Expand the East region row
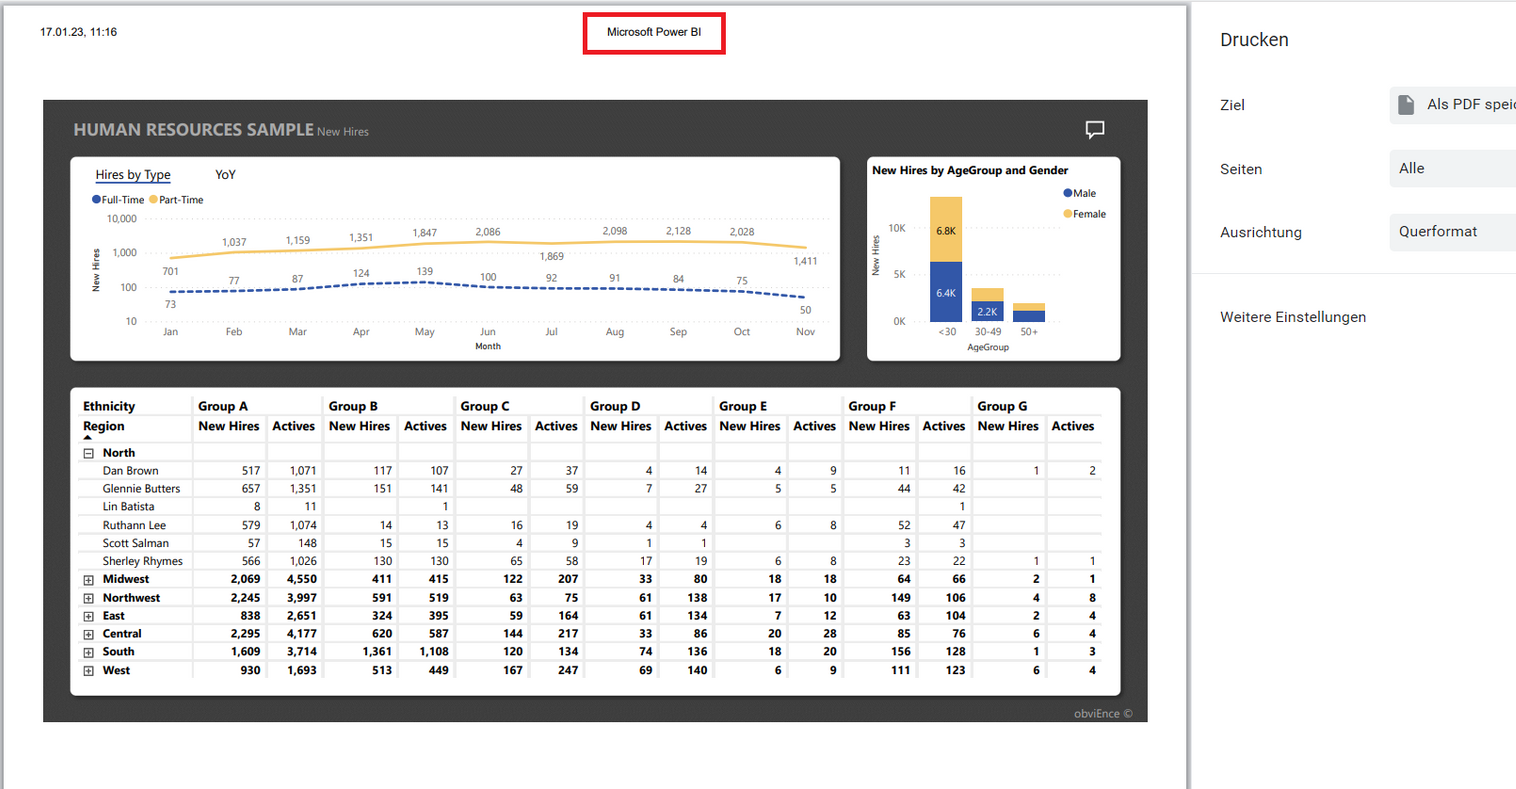Screen dimensions: 1516x789 [89, 616]
